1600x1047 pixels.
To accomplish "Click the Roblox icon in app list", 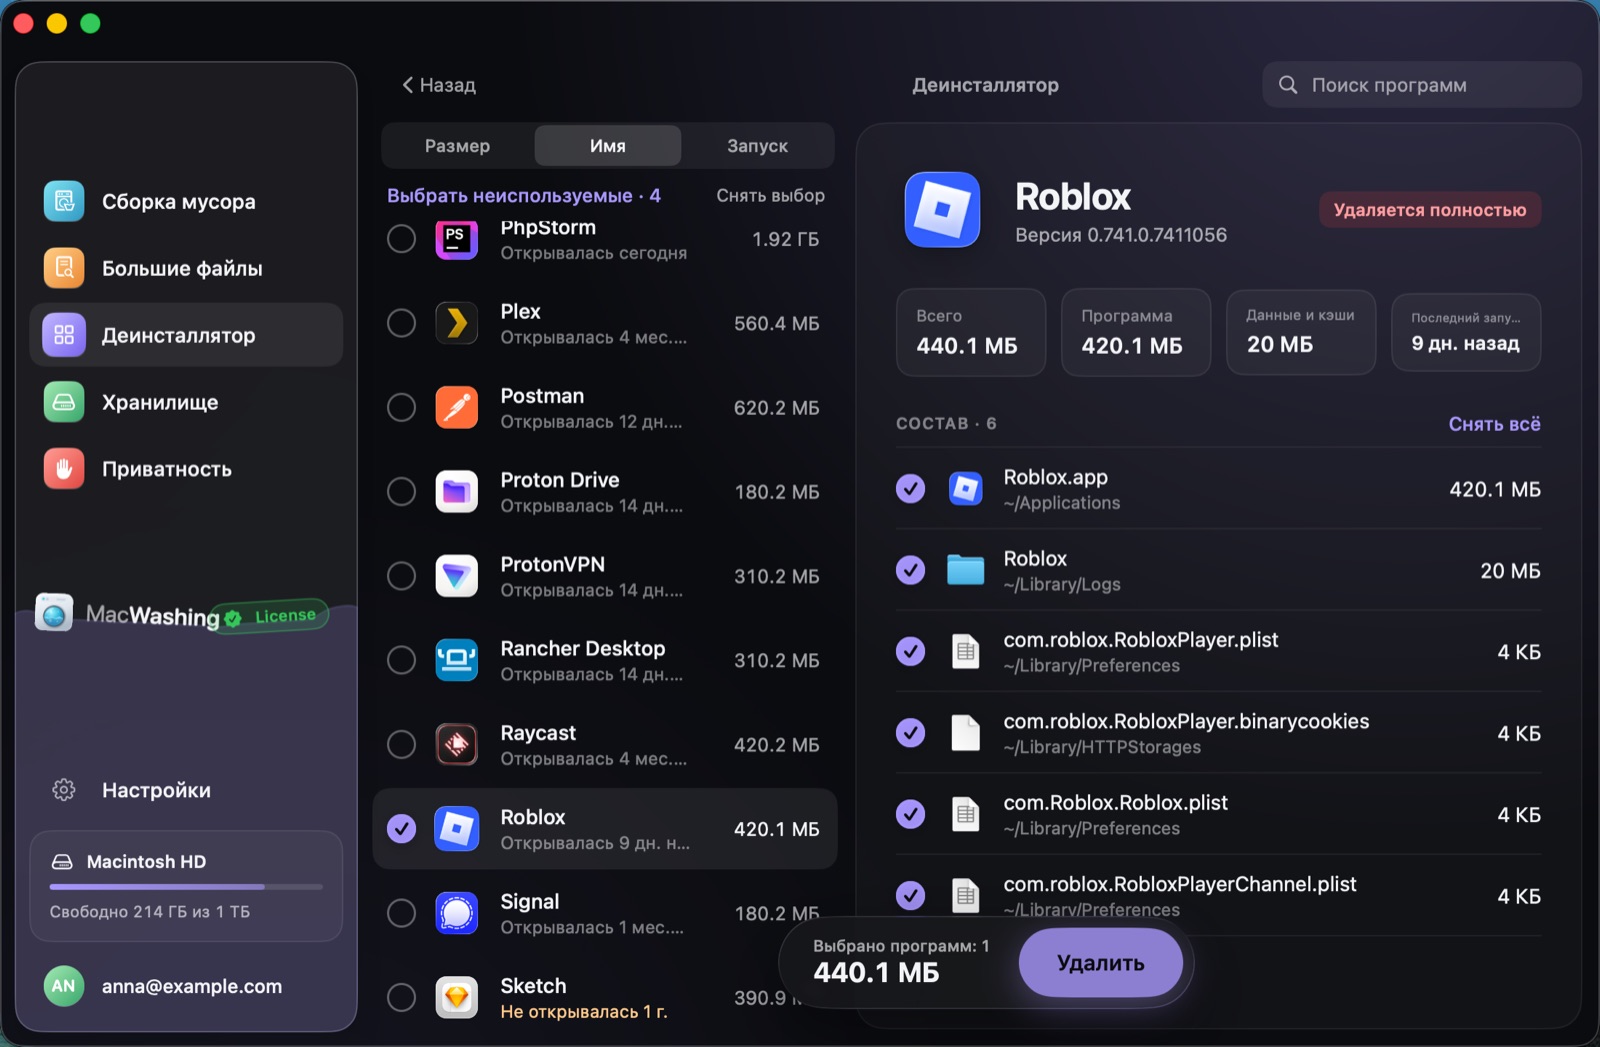I will [x=457, y=829].
